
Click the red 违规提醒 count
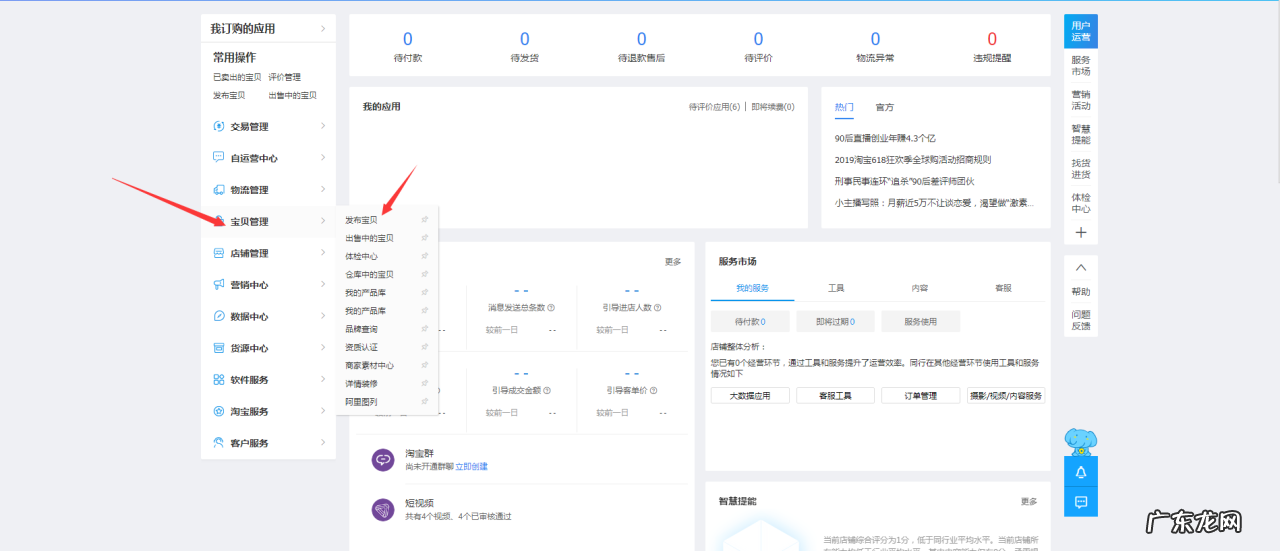(992, 39)
